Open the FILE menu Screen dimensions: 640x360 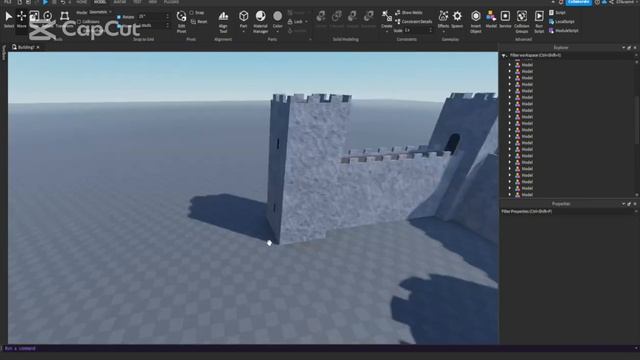click(8, 2)
